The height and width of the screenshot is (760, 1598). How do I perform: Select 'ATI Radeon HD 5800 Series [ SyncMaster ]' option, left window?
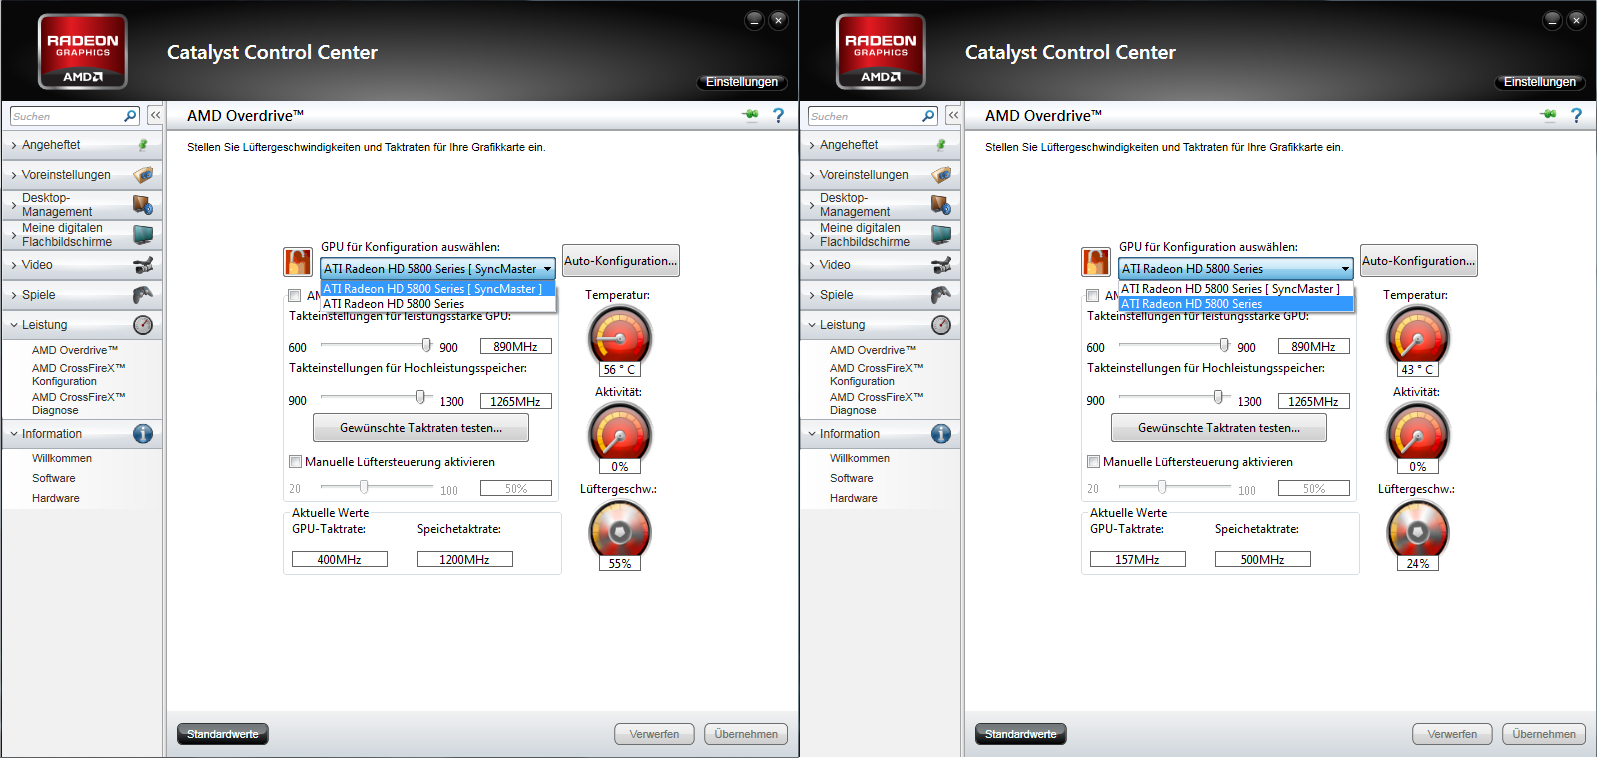438,289
